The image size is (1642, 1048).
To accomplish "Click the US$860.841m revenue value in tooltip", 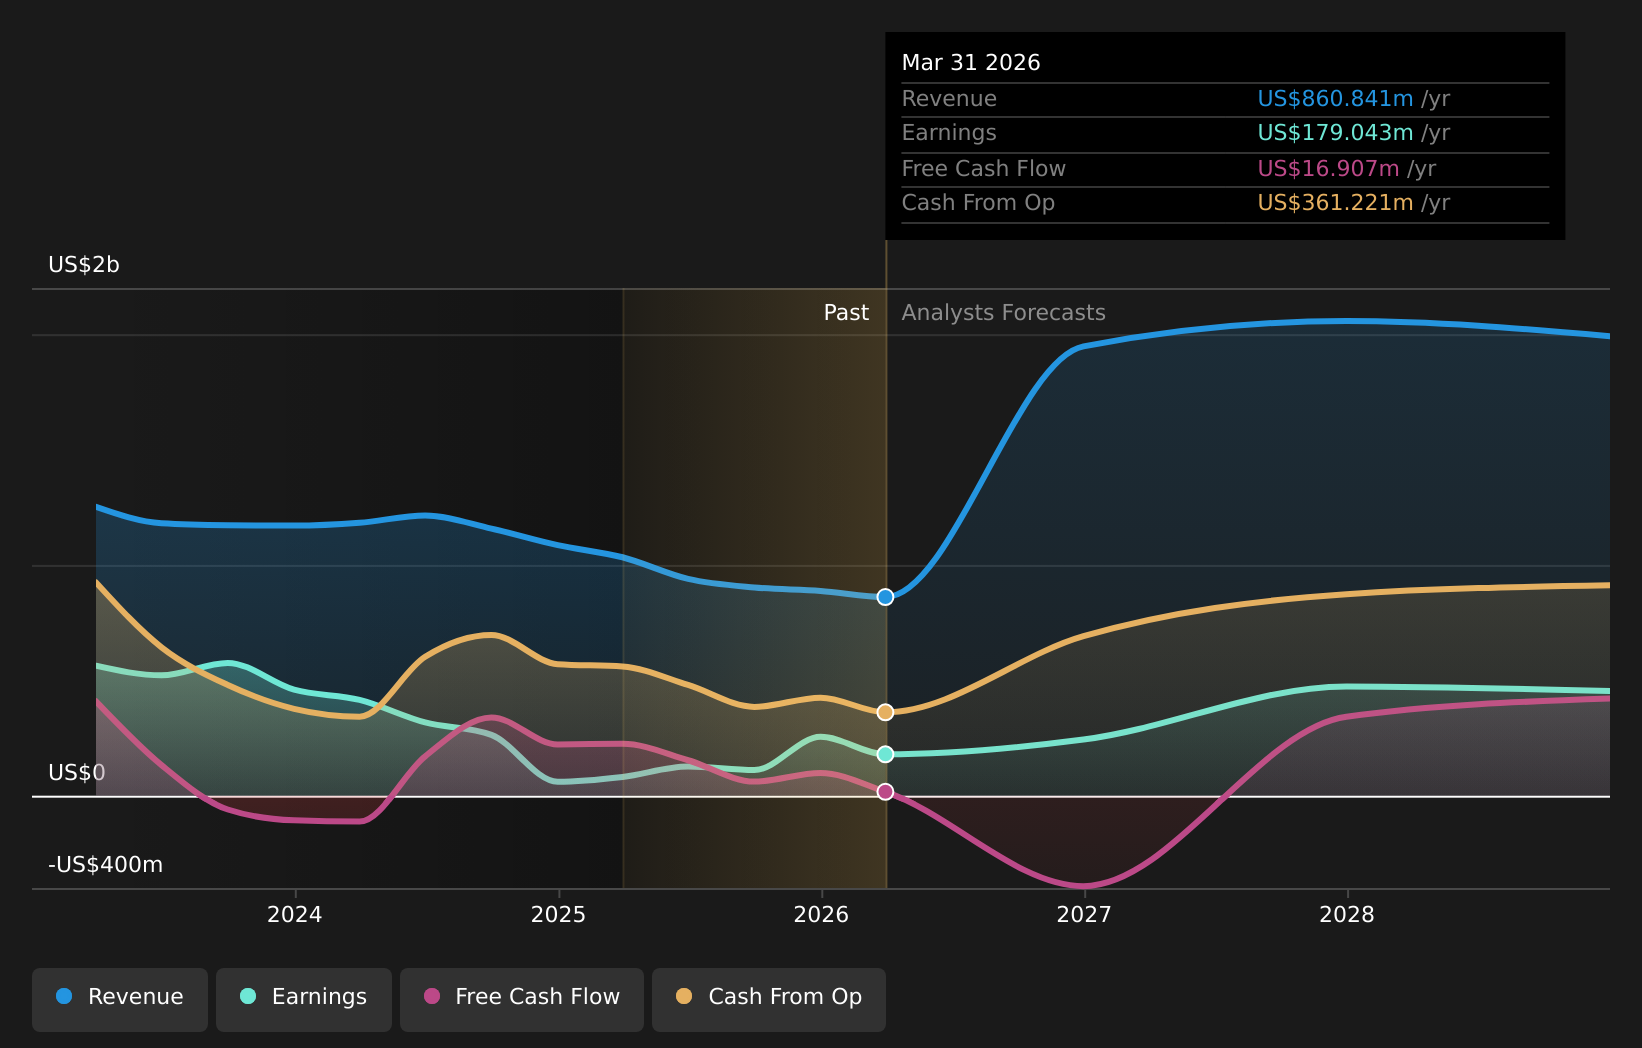I will 1335,99.
